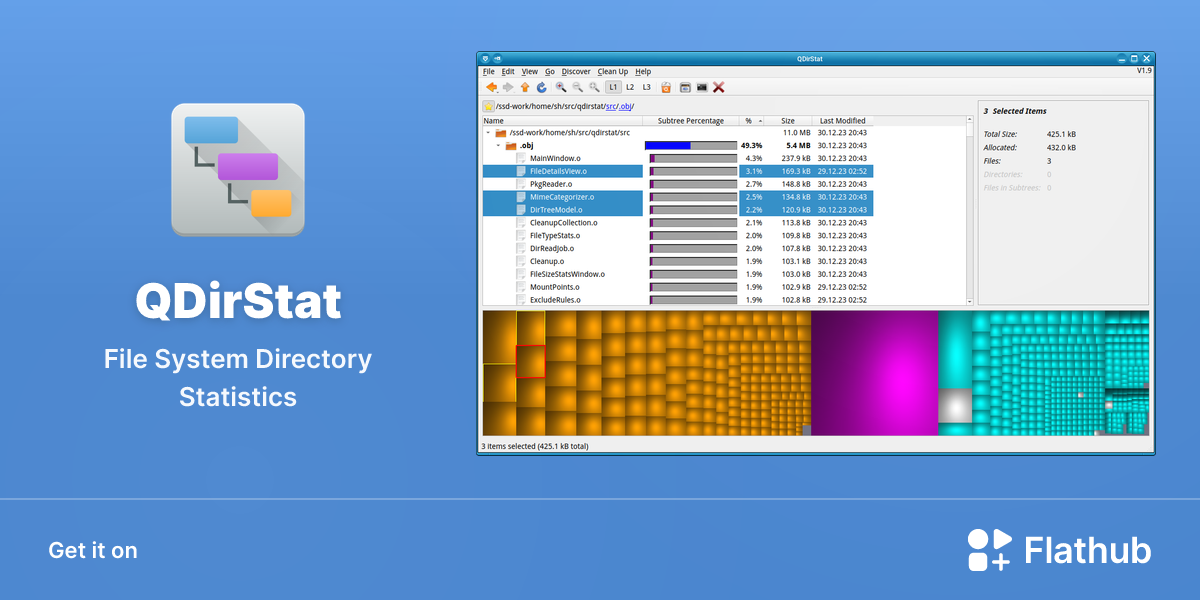The image size is (1200, 600).
Task: Expand tree to level 2 with L2
Action: pos(630,87)
